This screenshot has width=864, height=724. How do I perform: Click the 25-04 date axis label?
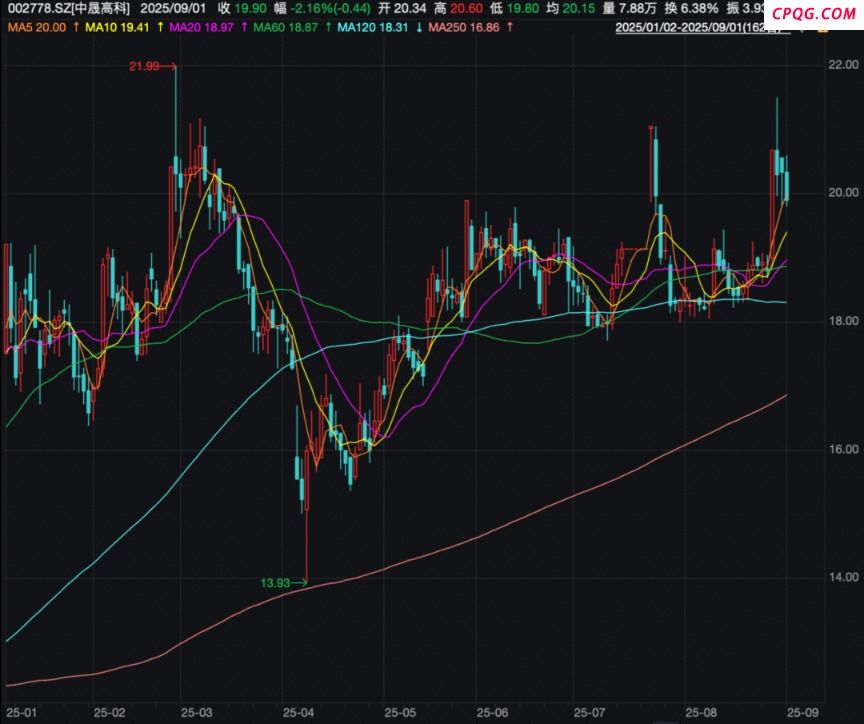click(298, 712)
